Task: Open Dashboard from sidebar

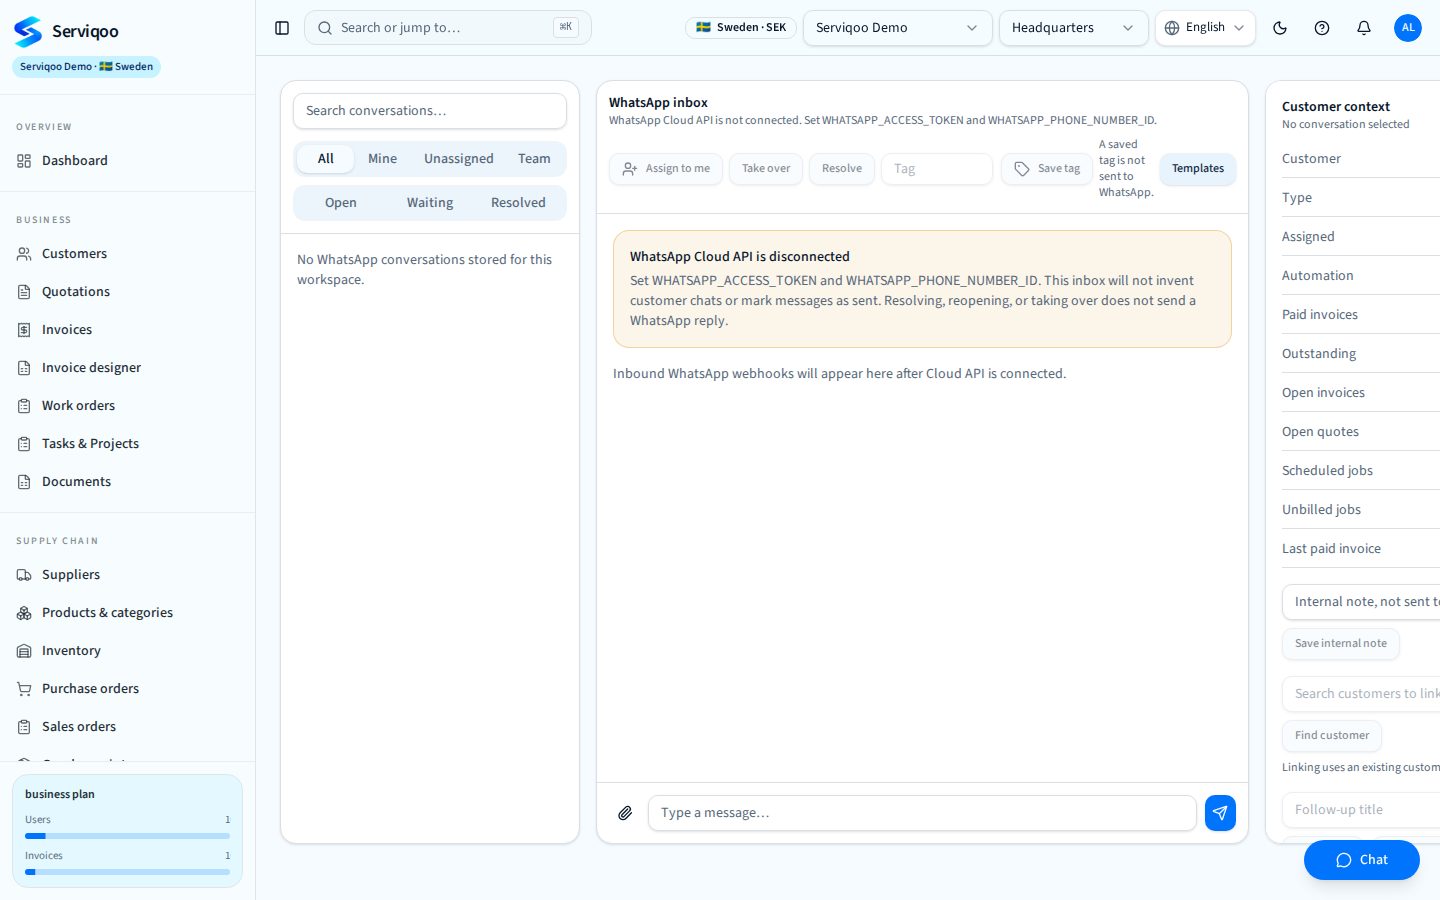Action: point(127,160)
